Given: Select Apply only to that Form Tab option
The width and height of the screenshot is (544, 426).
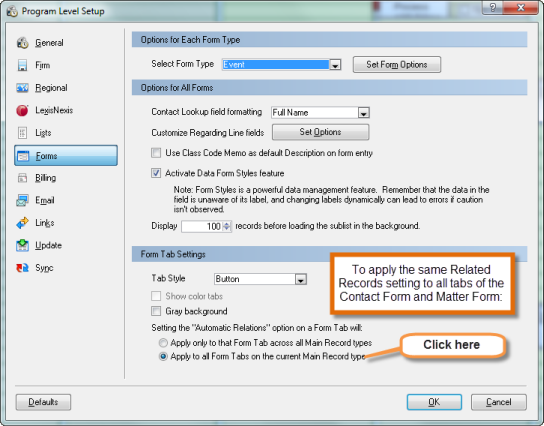Looking at the screenshot, I should coord(163,343).
